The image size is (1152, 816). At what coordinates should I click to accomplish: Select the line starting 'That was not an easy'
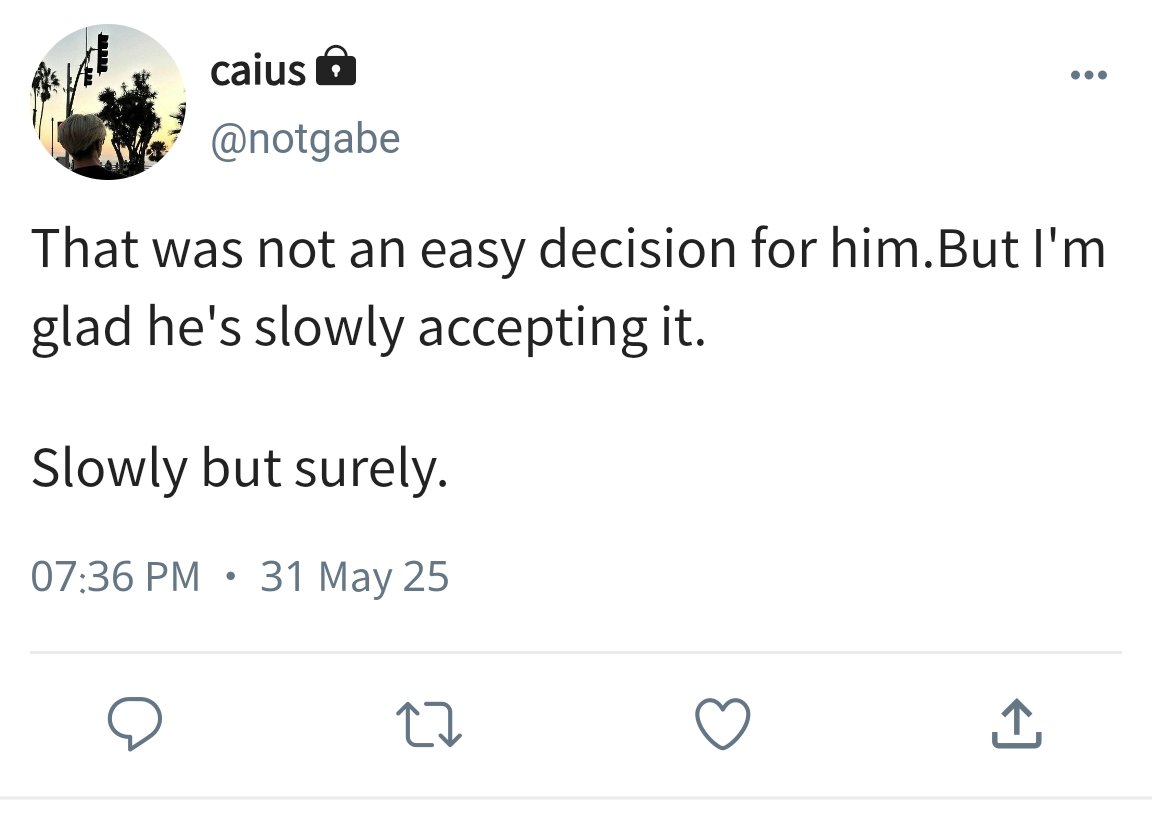tap(568, 248)
